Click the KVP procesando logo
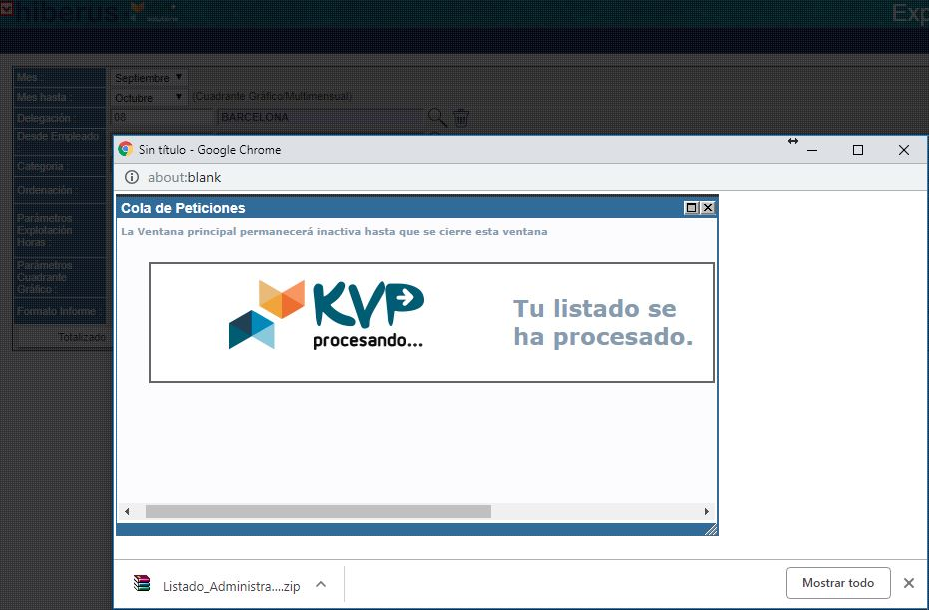Viewport: 929px width, 610px height. (326, 314)
